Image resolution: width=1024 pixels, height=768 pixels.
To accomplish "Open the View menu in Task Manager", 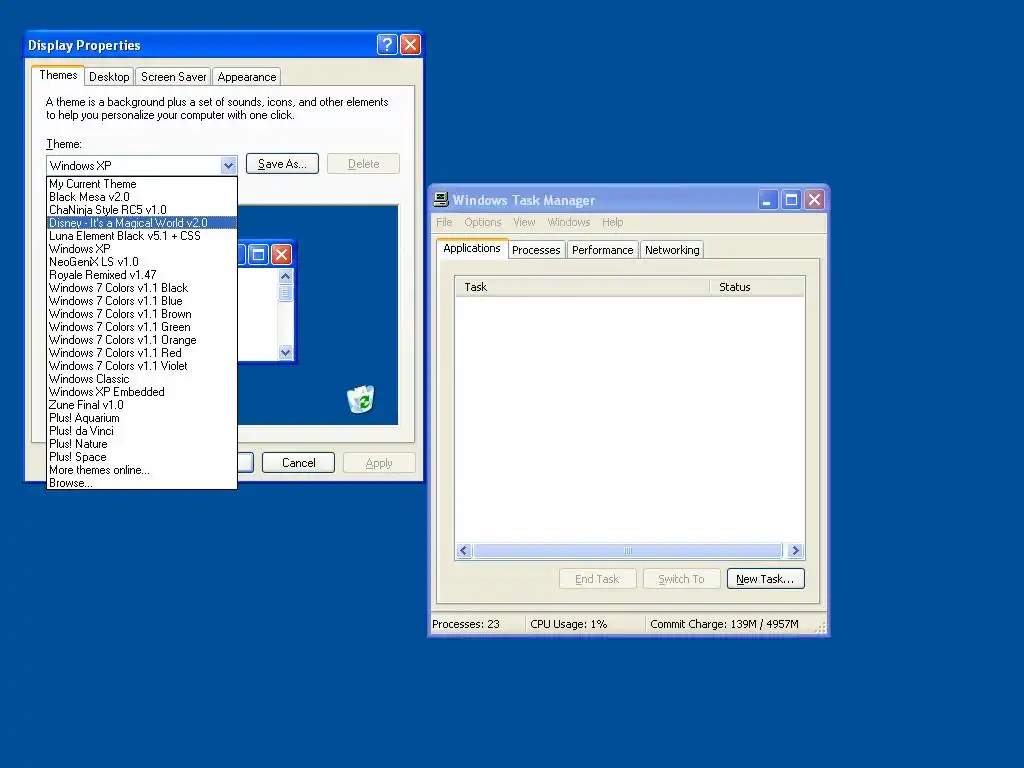I will click(x=524, y=222).
